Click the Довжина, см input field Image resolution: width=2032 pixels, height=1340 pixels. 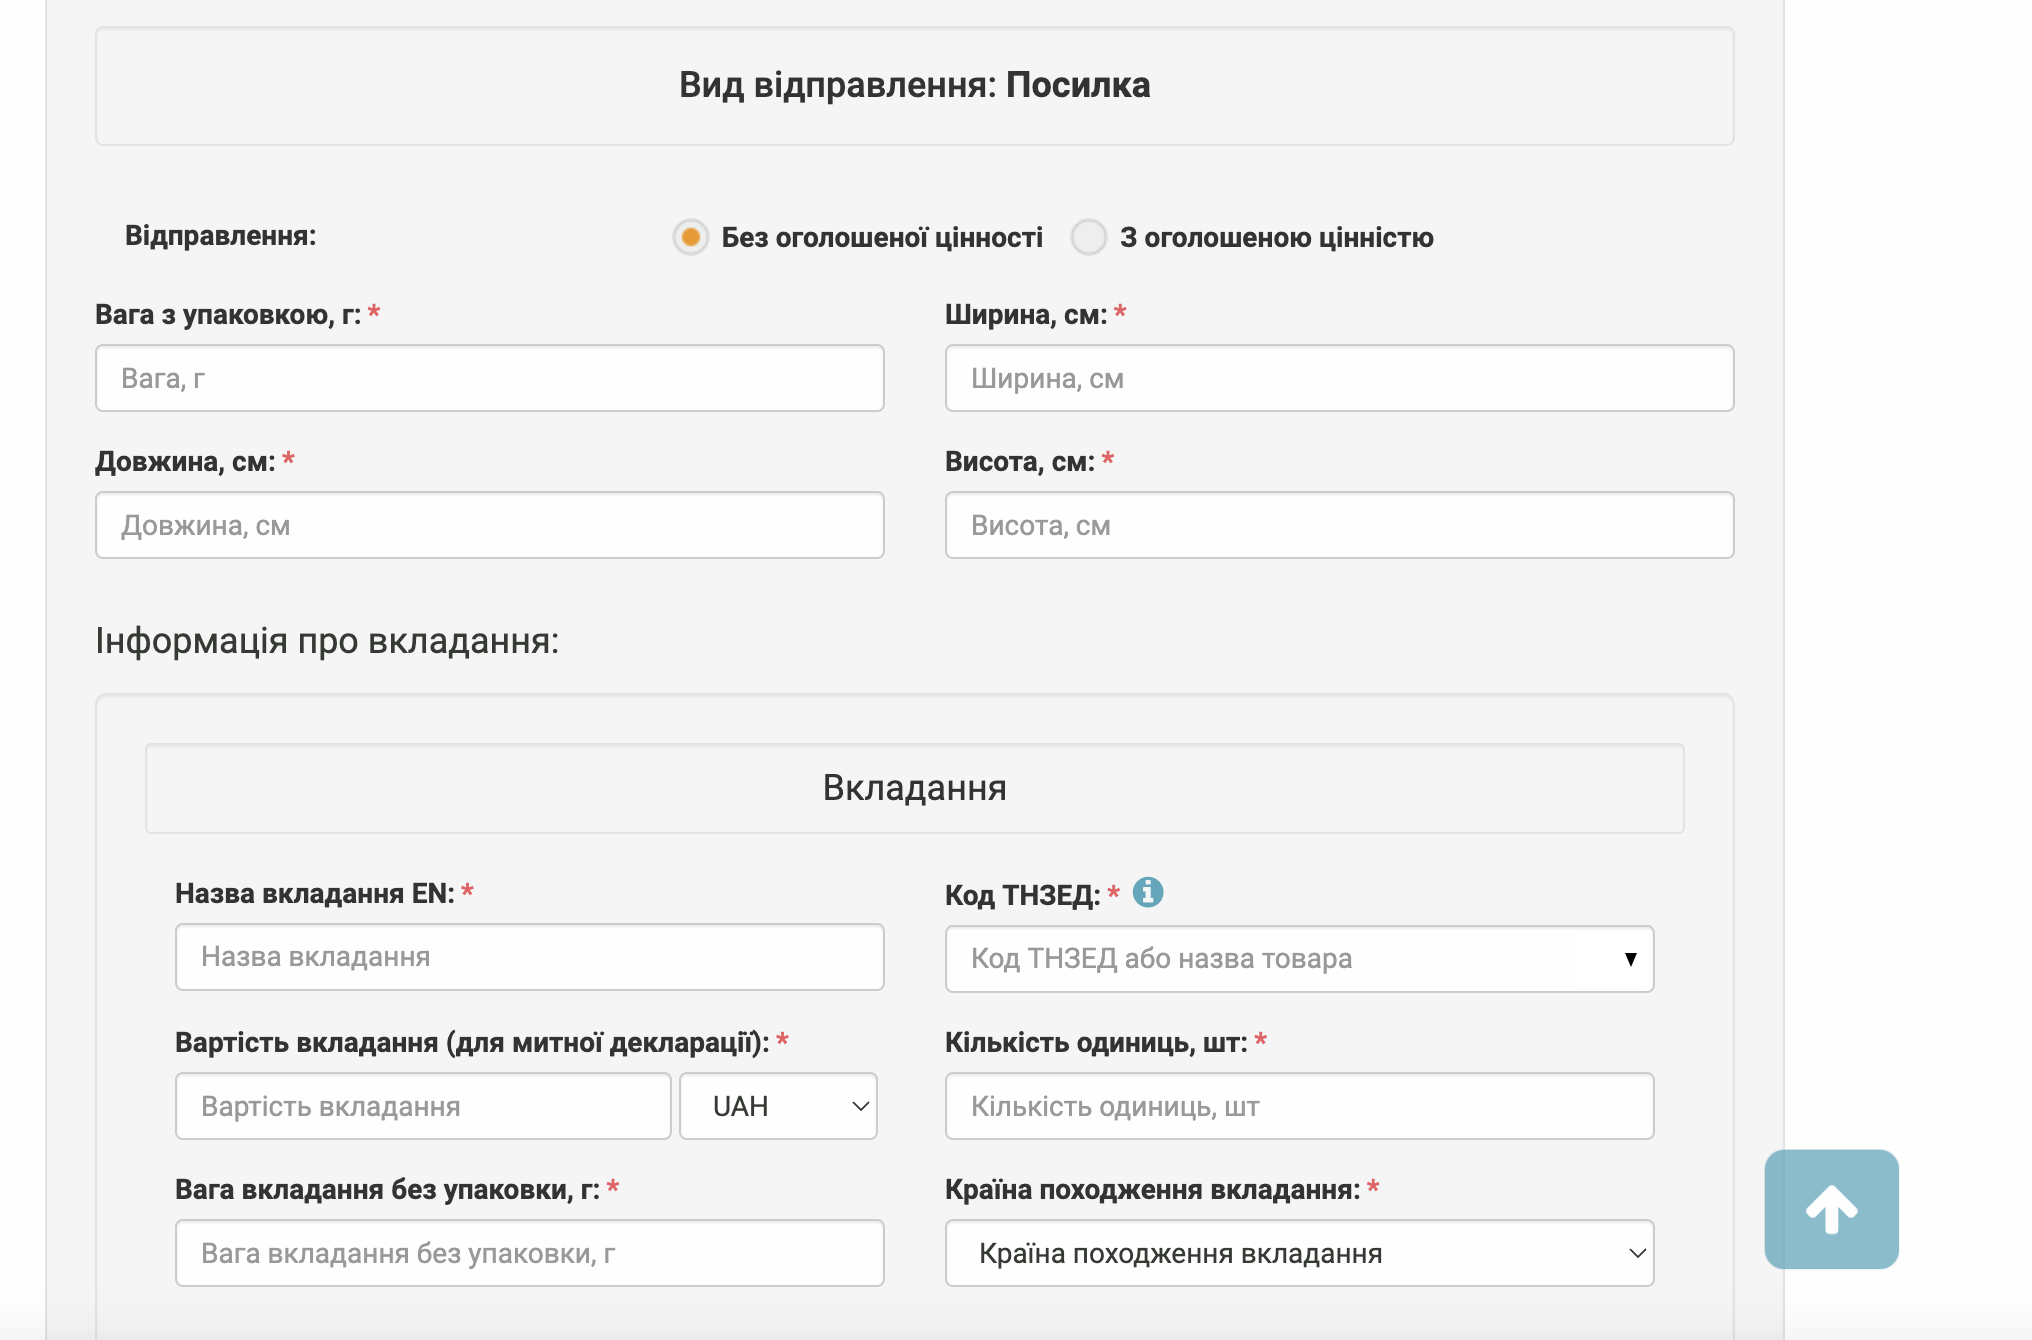click(489, 525)
